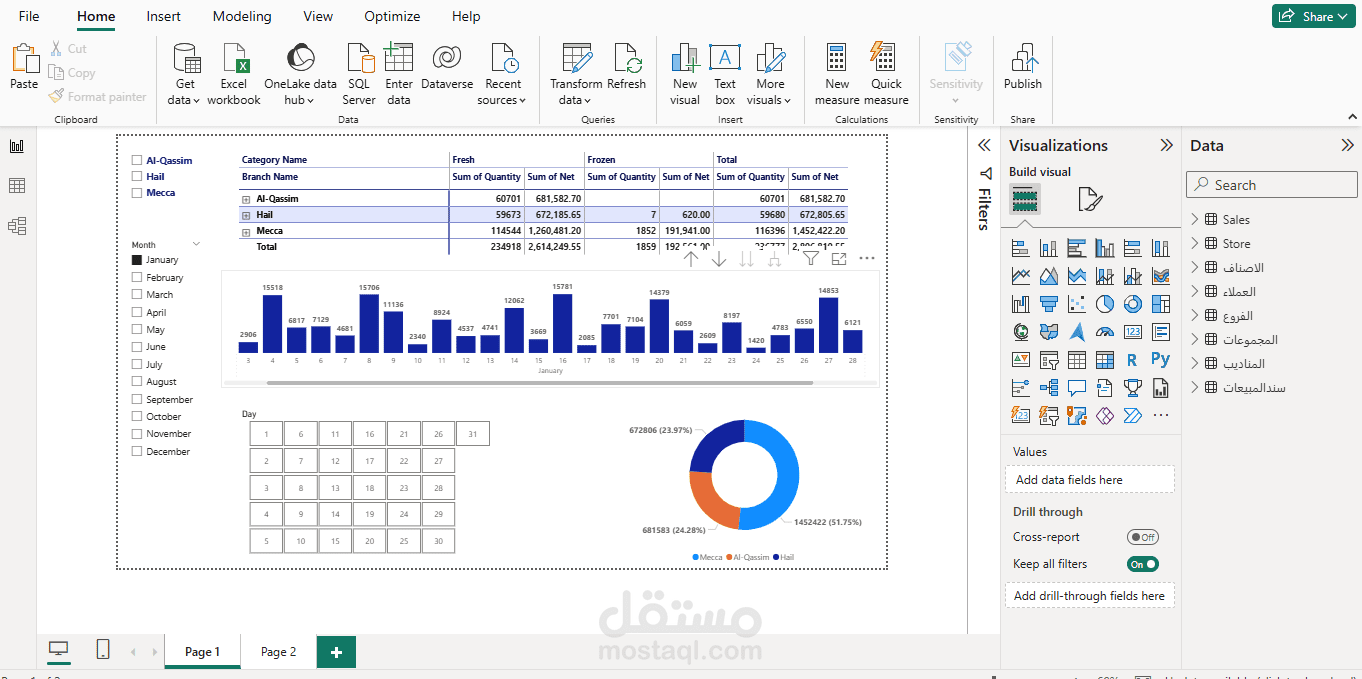
Task: Expand the Sales table in Data pane
Action: coord(1195,219)
